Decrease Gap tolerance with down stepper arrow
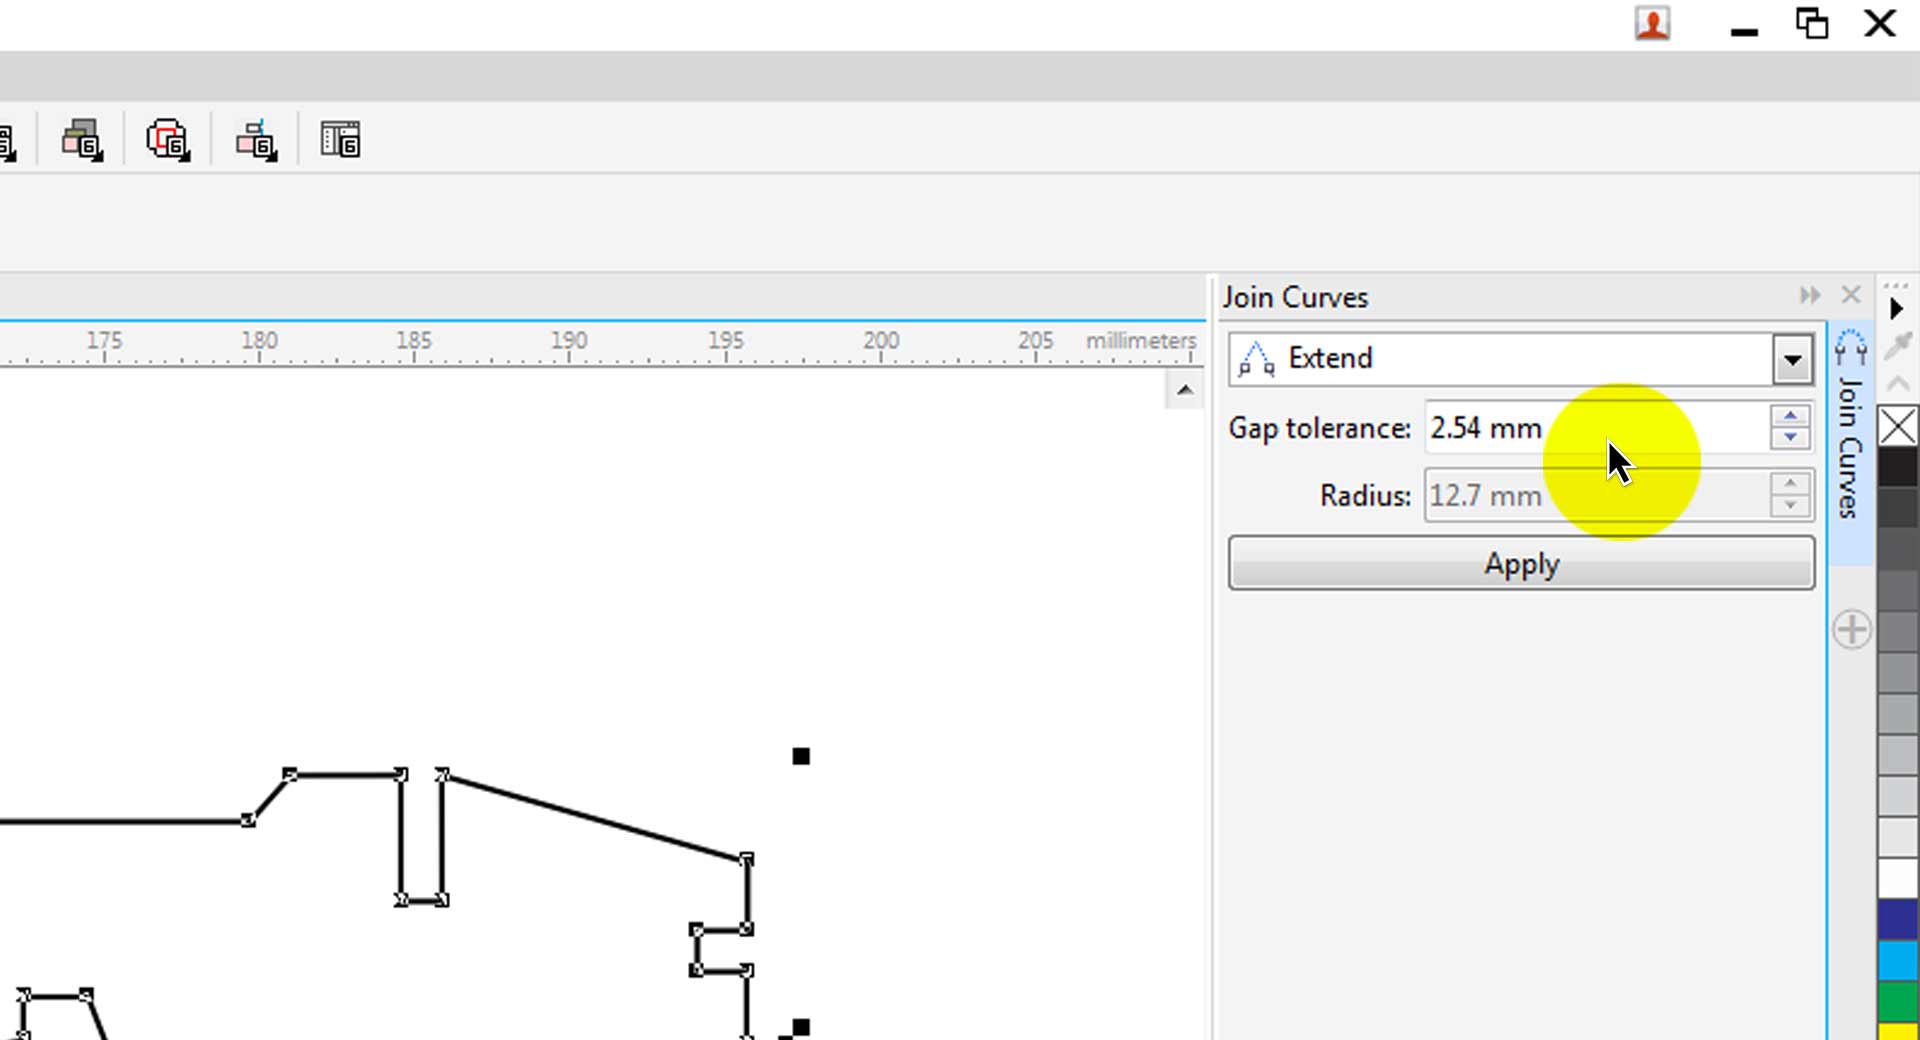Image resolution: width=1920 pixels, height=1040 pixels. click(x=1790, y=438)
